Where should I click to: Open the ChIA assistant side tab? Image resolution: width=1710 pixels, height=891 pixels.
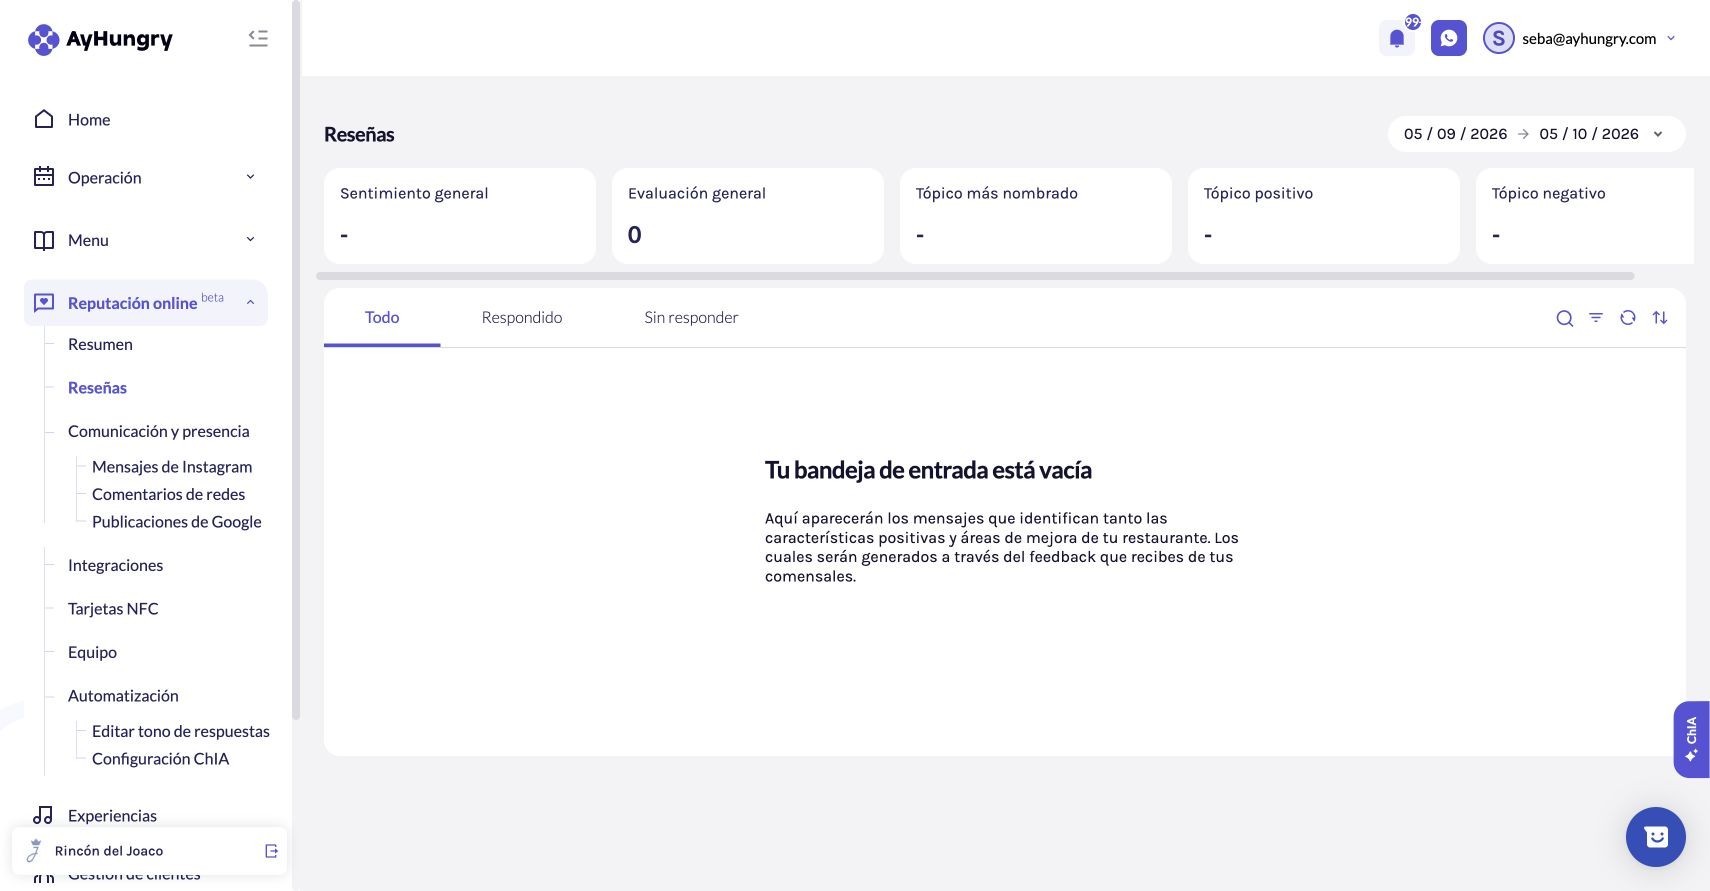1691,739
